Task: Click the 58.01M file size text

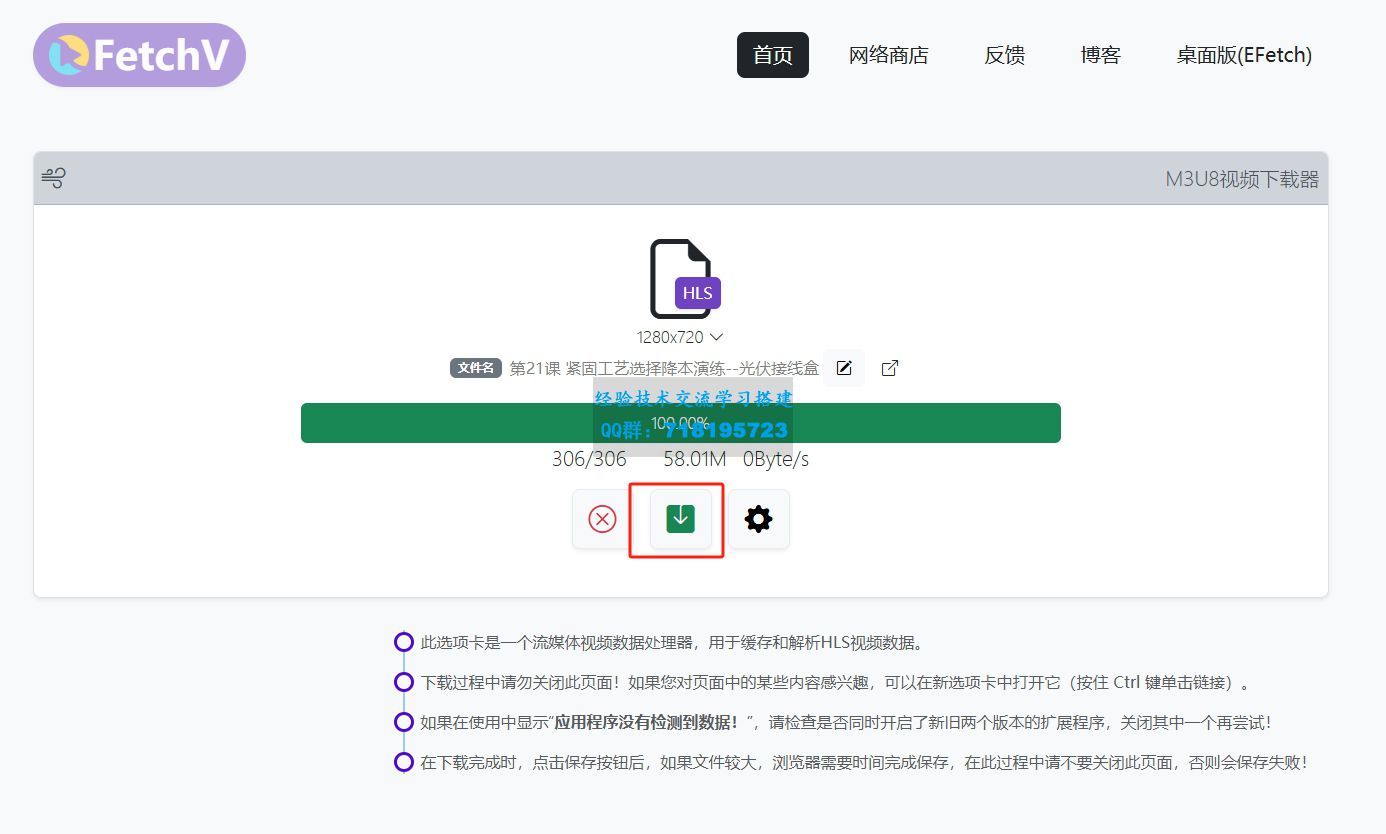Action: click(x=695, y=460)
